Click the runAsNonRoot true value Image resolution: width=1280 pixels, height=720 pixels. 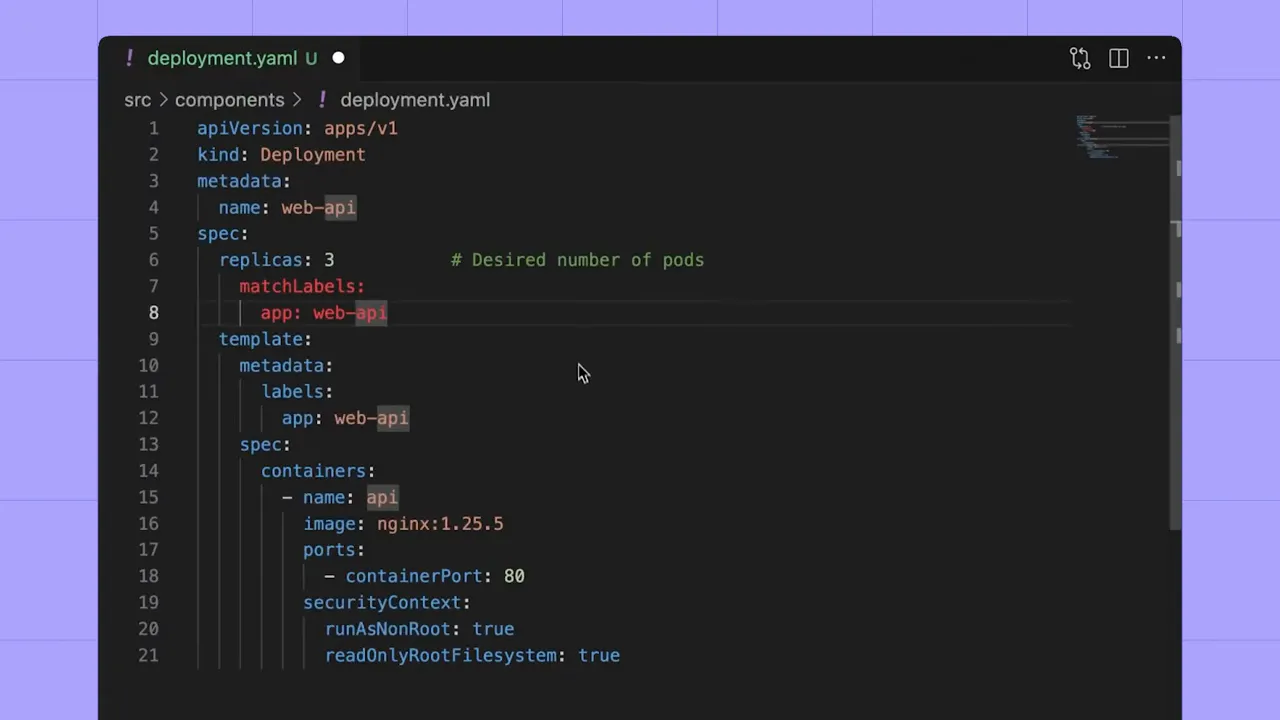(493, 628)
